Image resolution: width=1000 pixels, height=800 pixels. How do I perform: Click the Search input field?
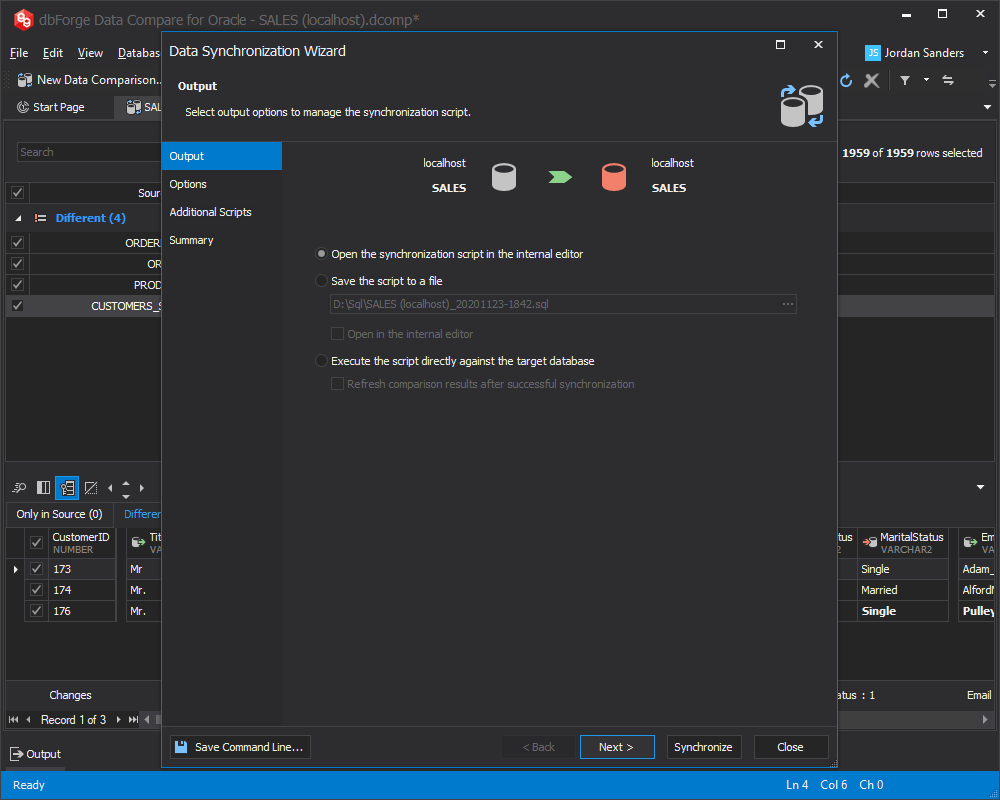point(89,152)
